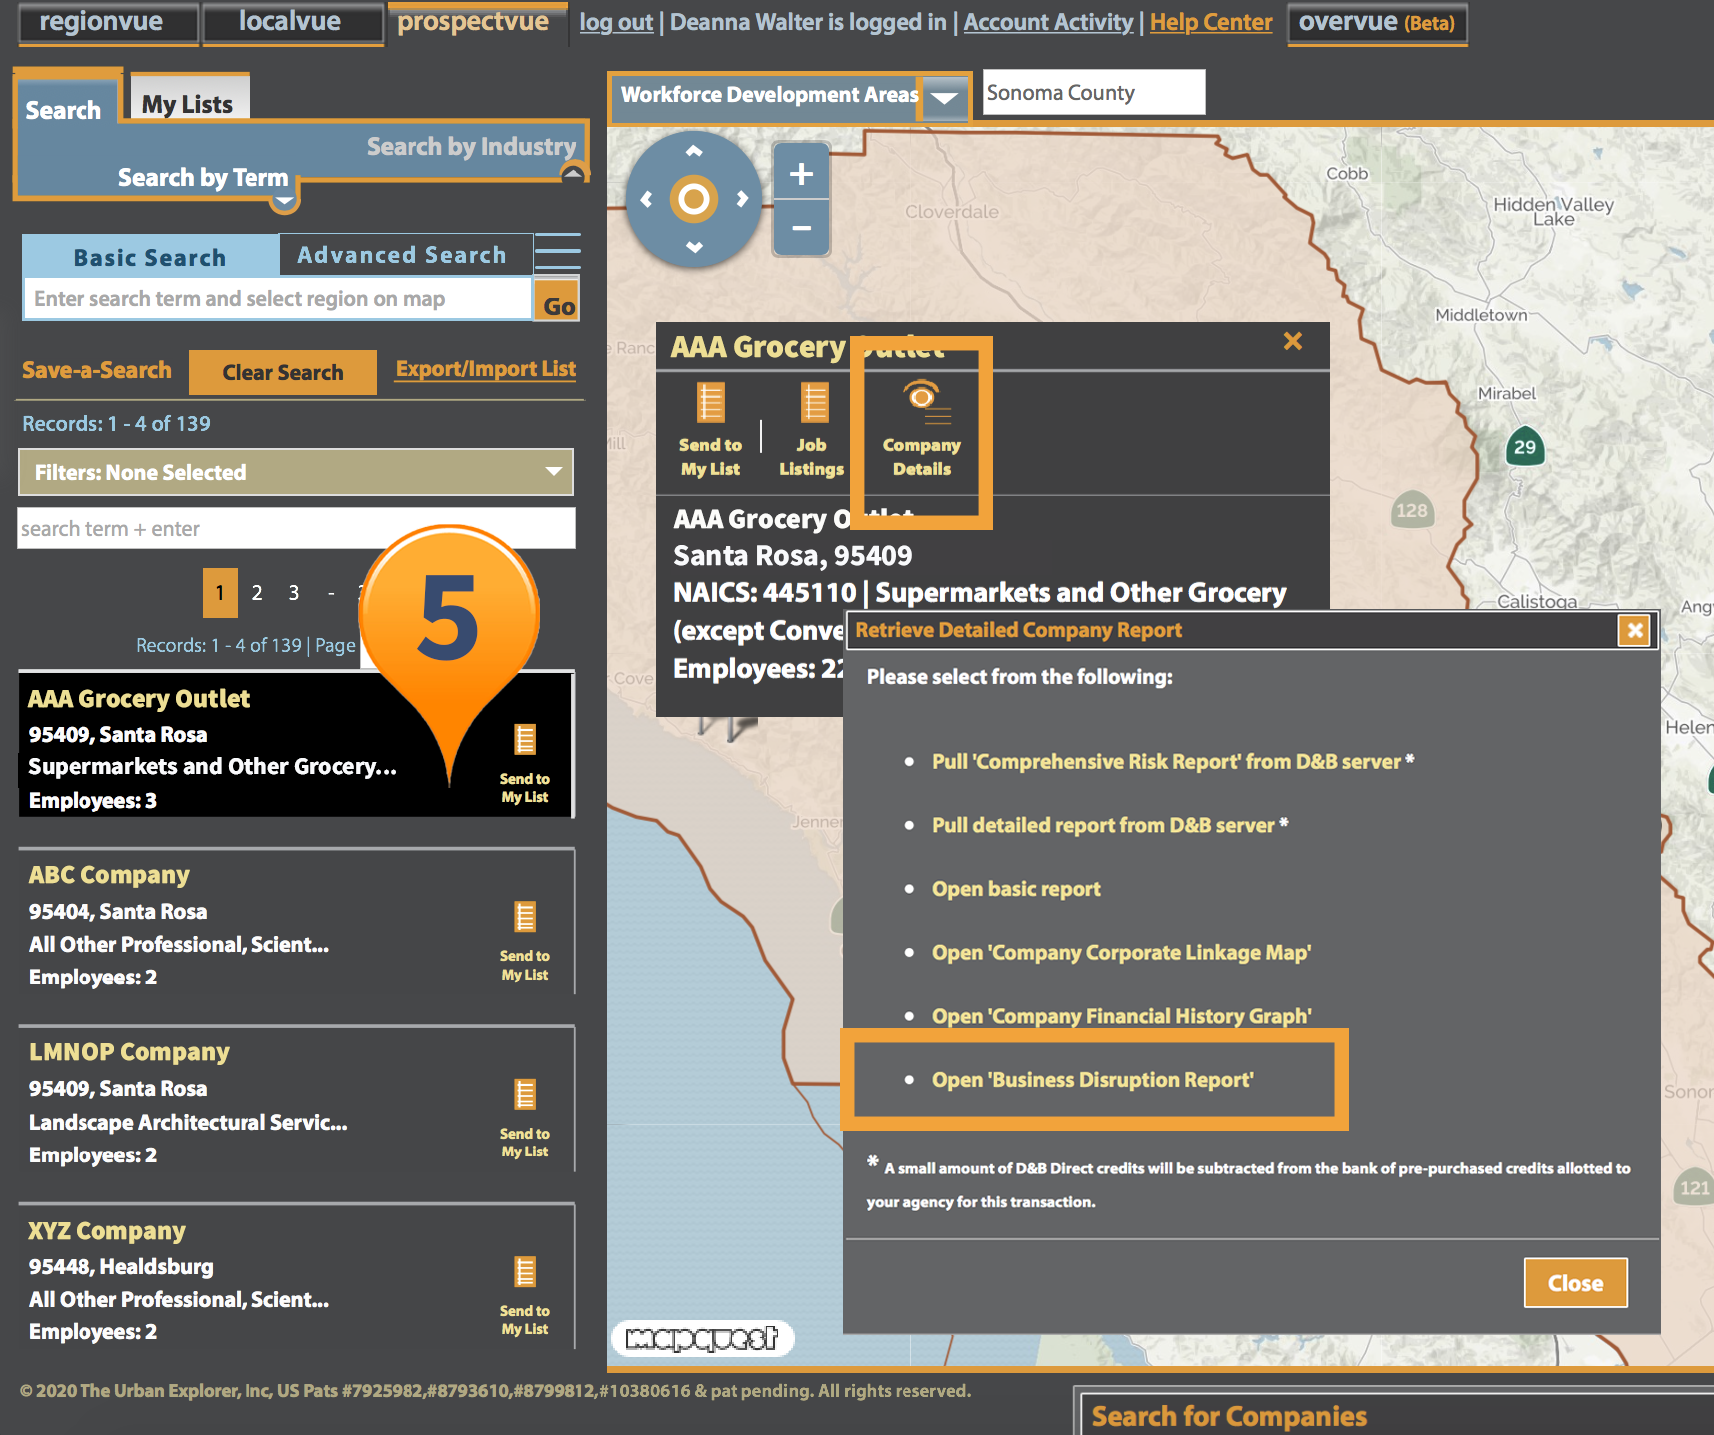
Task: Click the Save-a-Search link
Action: (97, 370)
